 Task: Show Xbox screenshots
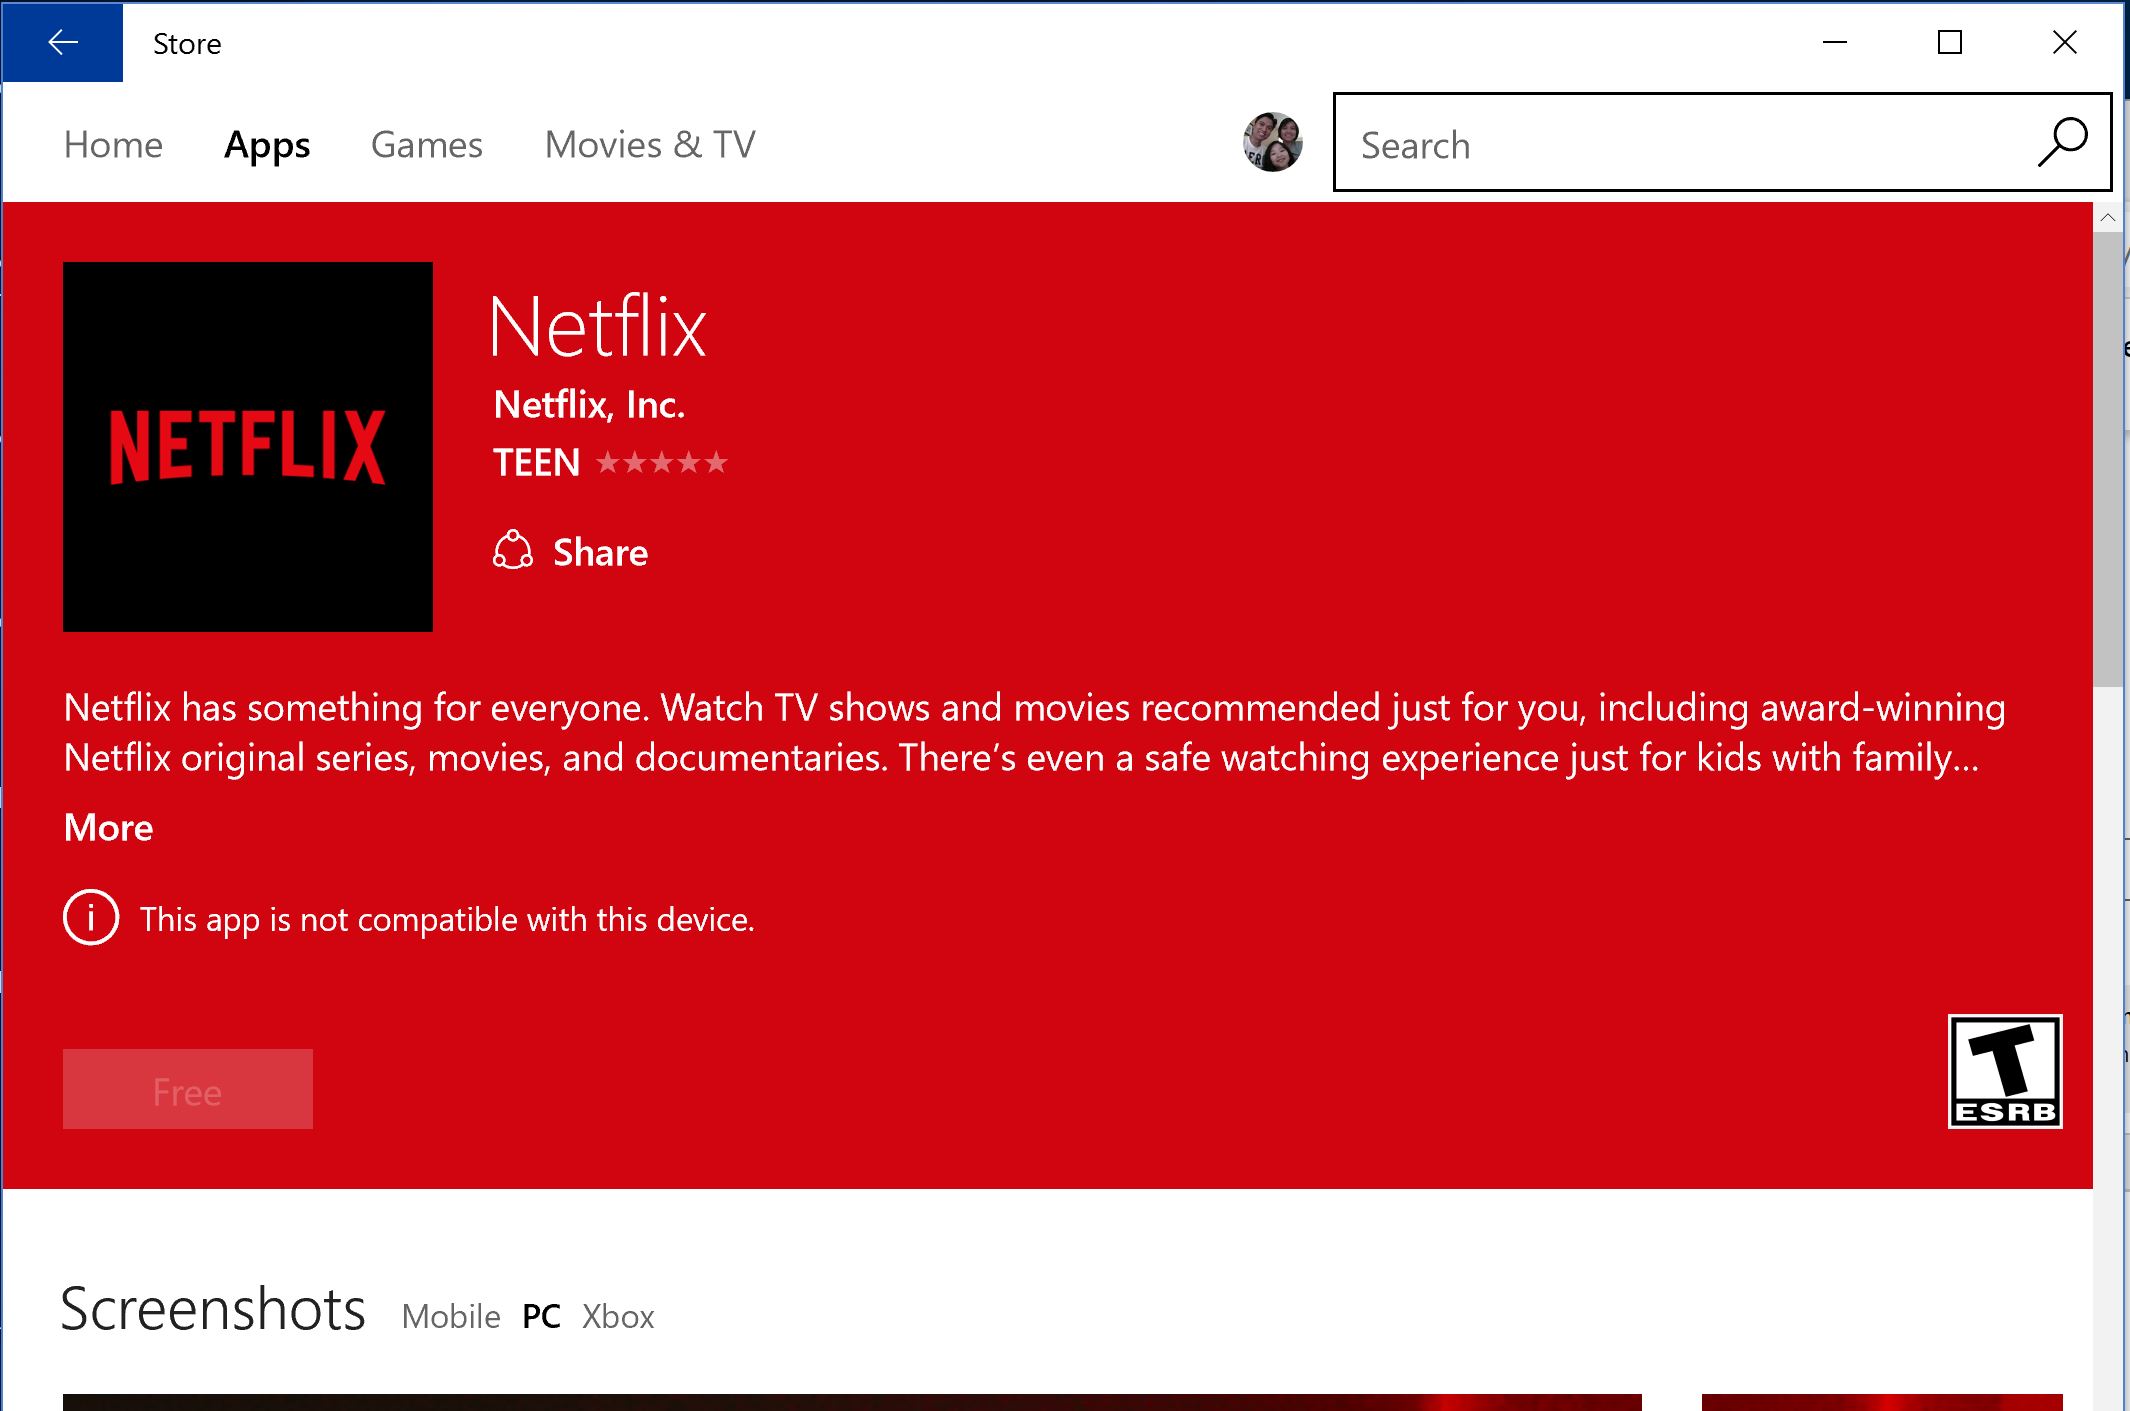[618, 1316]
